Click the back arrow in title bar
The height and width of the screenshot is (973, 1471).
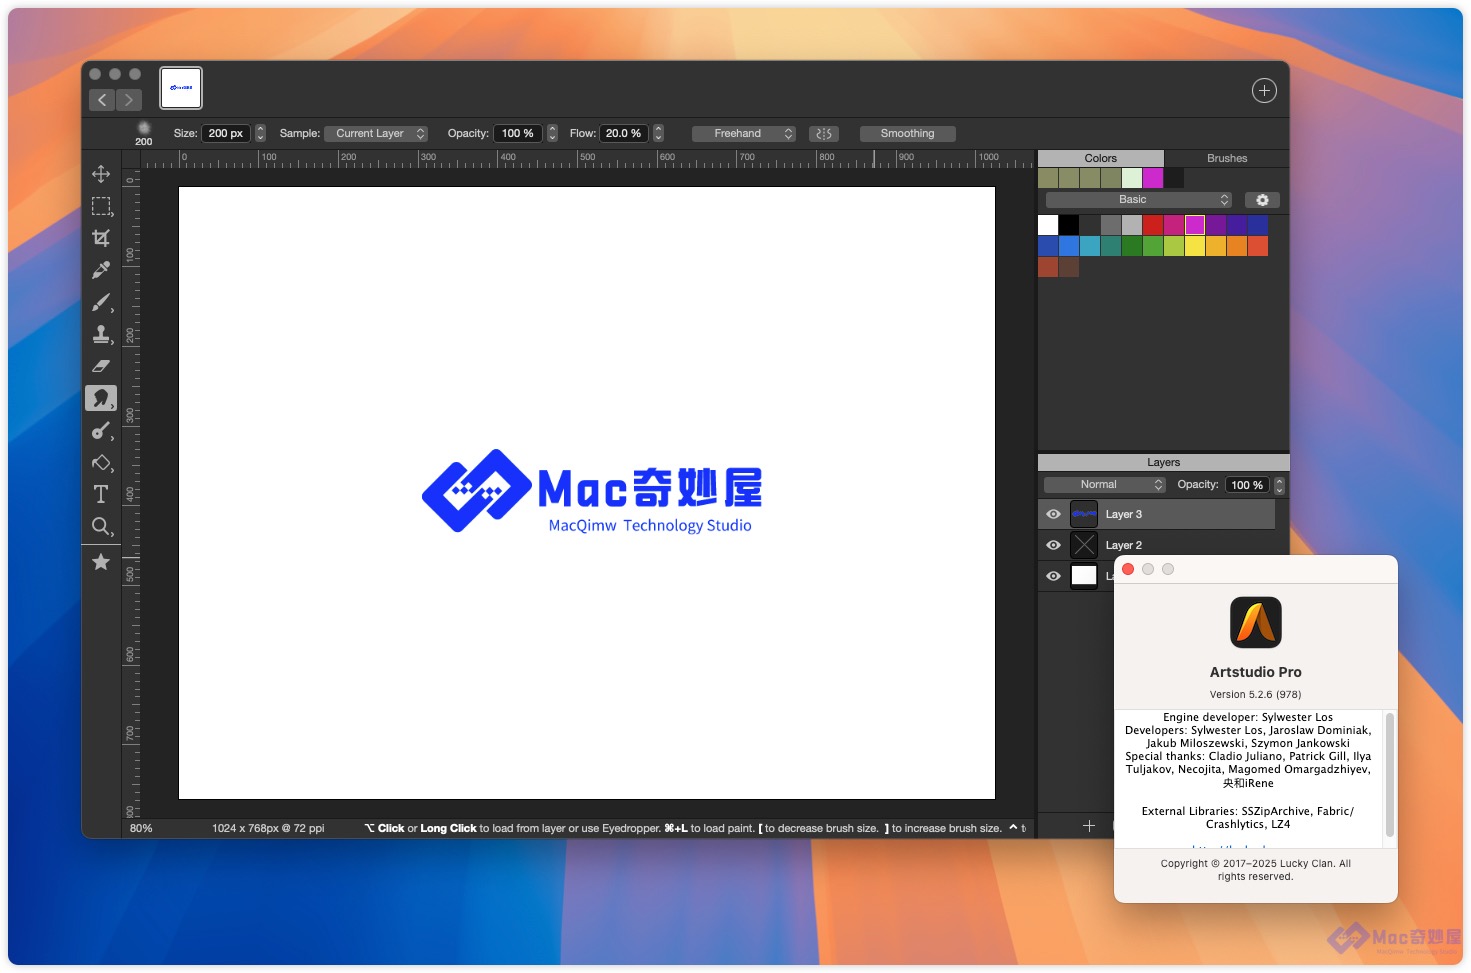102,100
